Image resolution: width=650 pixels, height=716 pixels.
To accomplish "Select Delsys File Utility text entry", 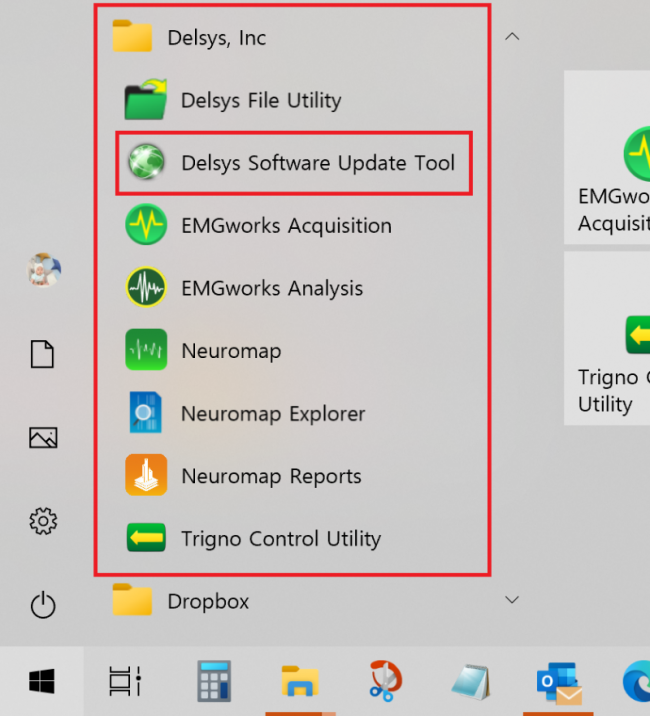I will pyautogui.click(x=261, y=100).
